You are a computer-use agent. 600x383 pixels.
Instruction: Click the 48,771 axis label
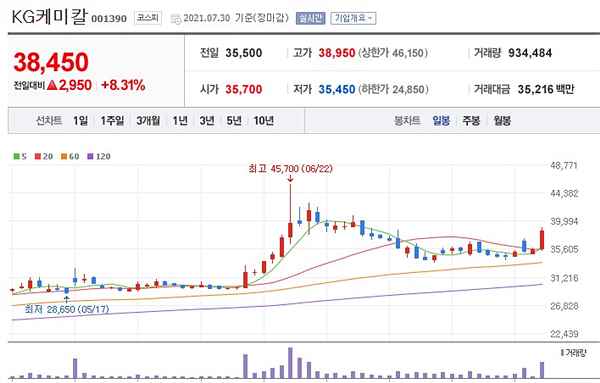tap(564, 165)
